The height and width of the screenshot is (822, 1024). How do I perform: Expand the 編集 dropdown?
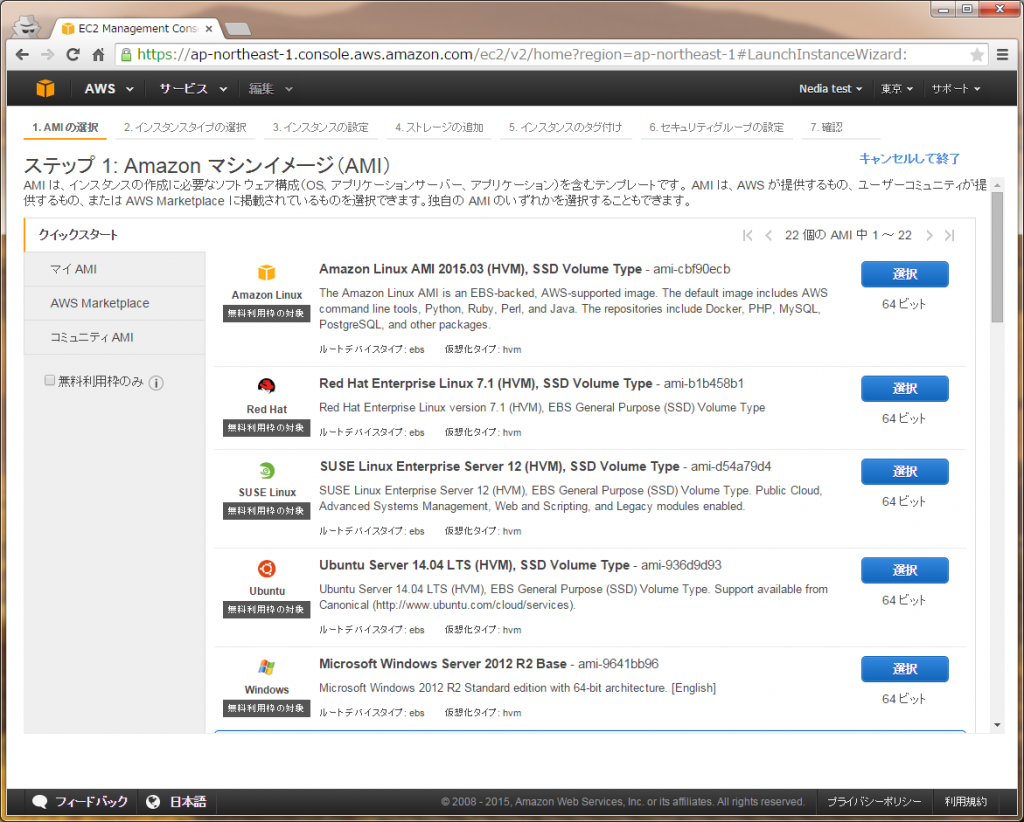coord(270,89)
